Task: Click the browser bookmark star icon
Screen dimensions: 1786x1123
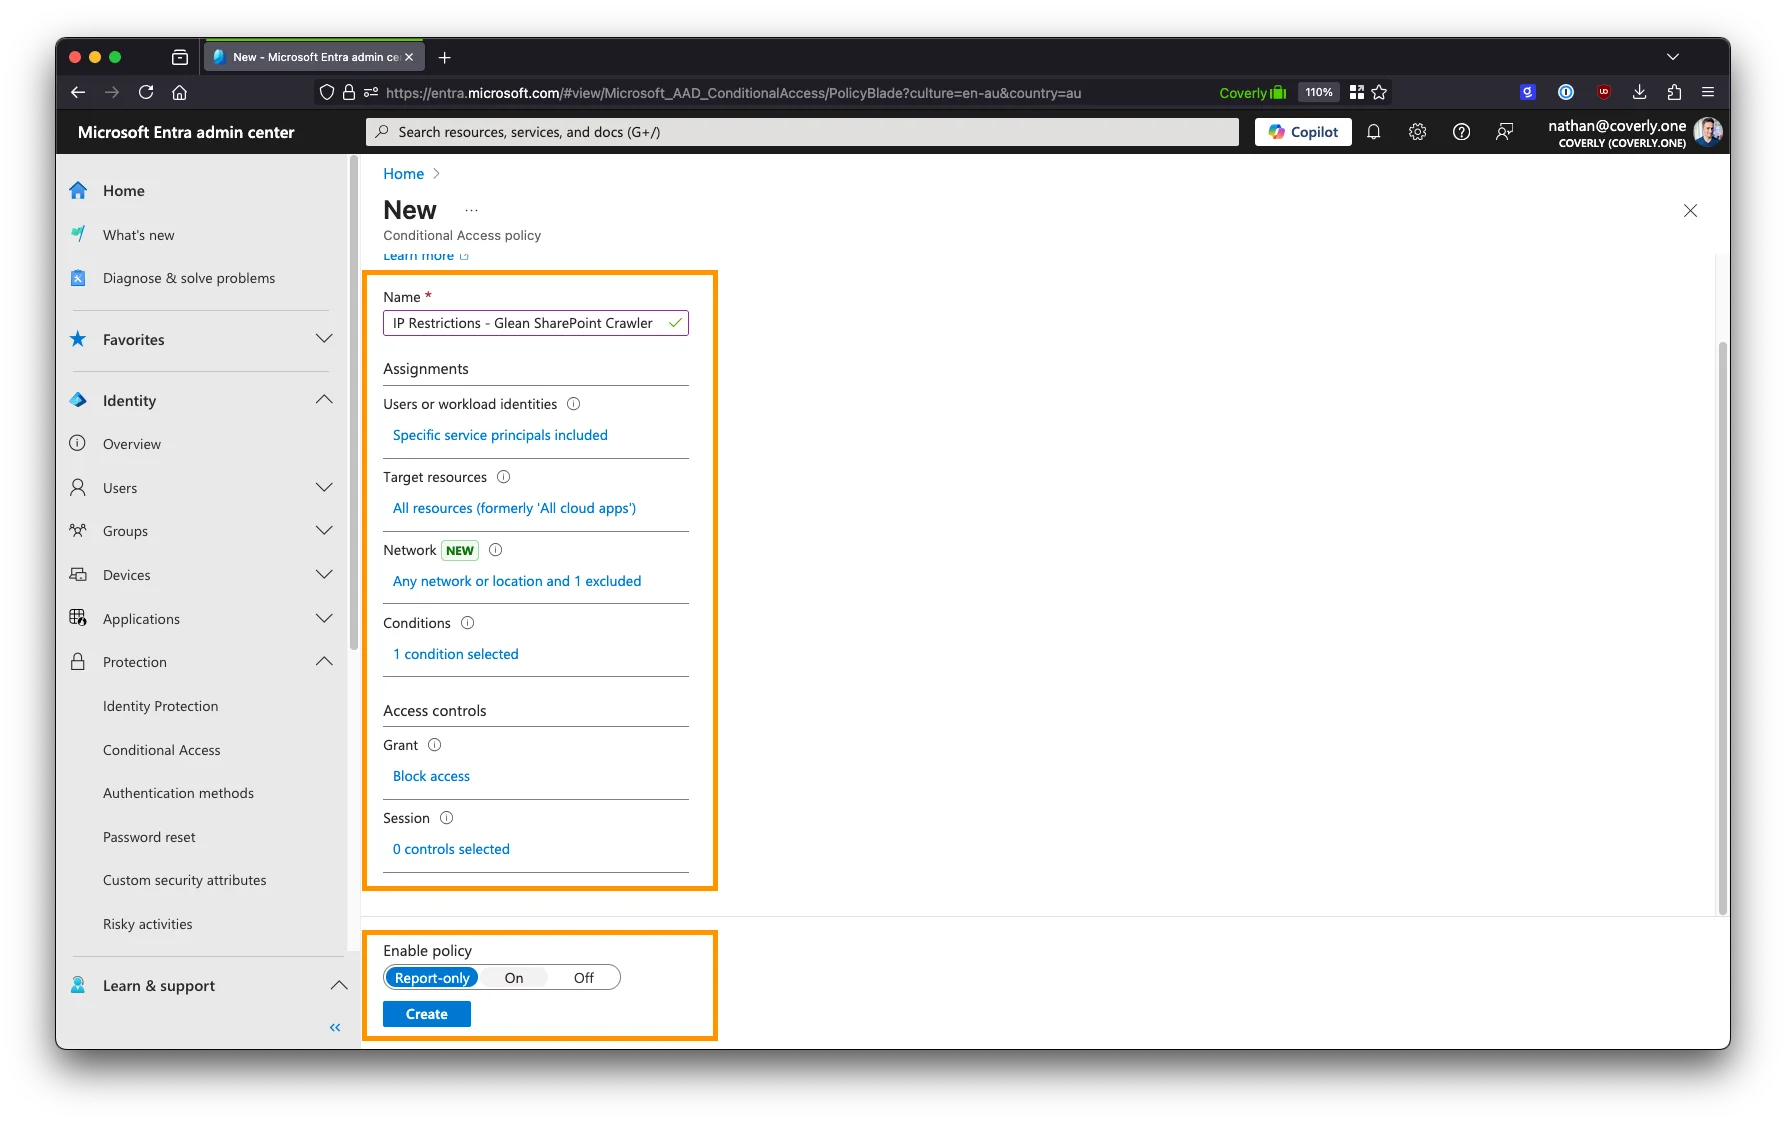Action: tap(1380, 92)
